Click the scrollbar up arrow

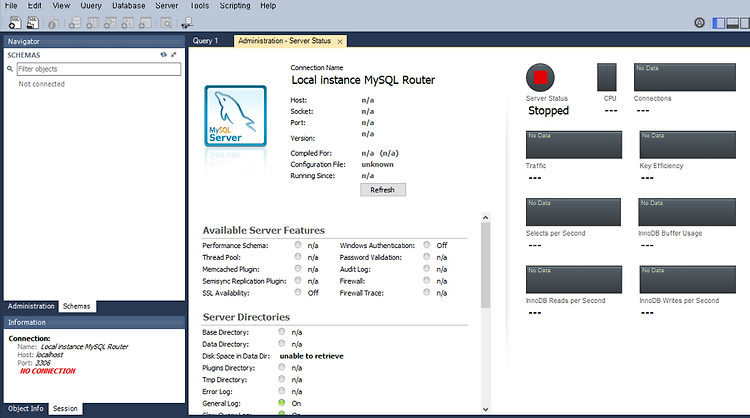485,218
